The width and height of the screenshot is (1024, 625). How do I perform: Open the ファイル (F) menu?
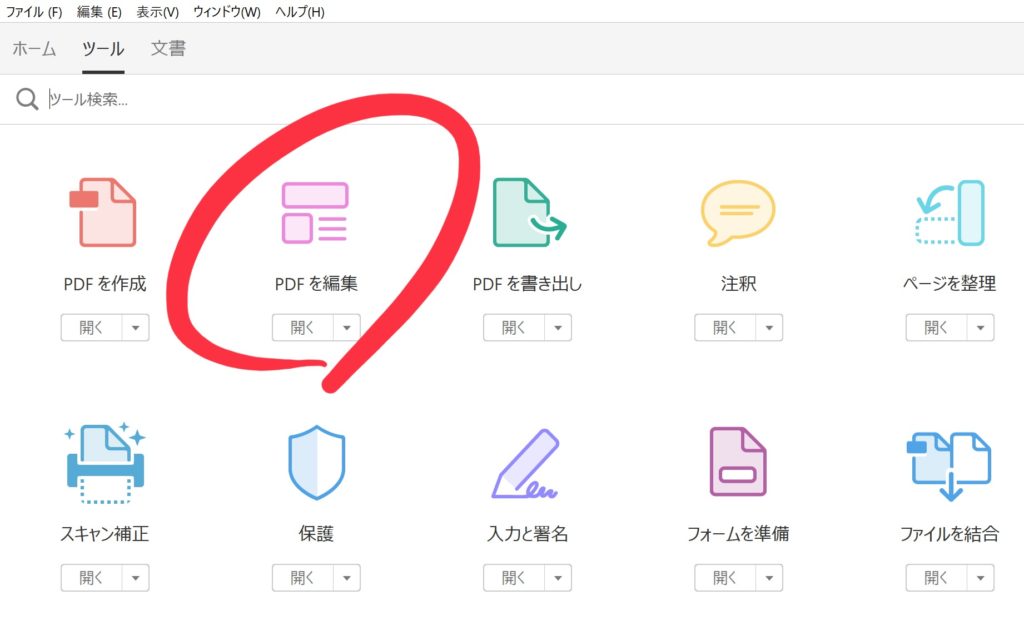click(x=34, y=12)
